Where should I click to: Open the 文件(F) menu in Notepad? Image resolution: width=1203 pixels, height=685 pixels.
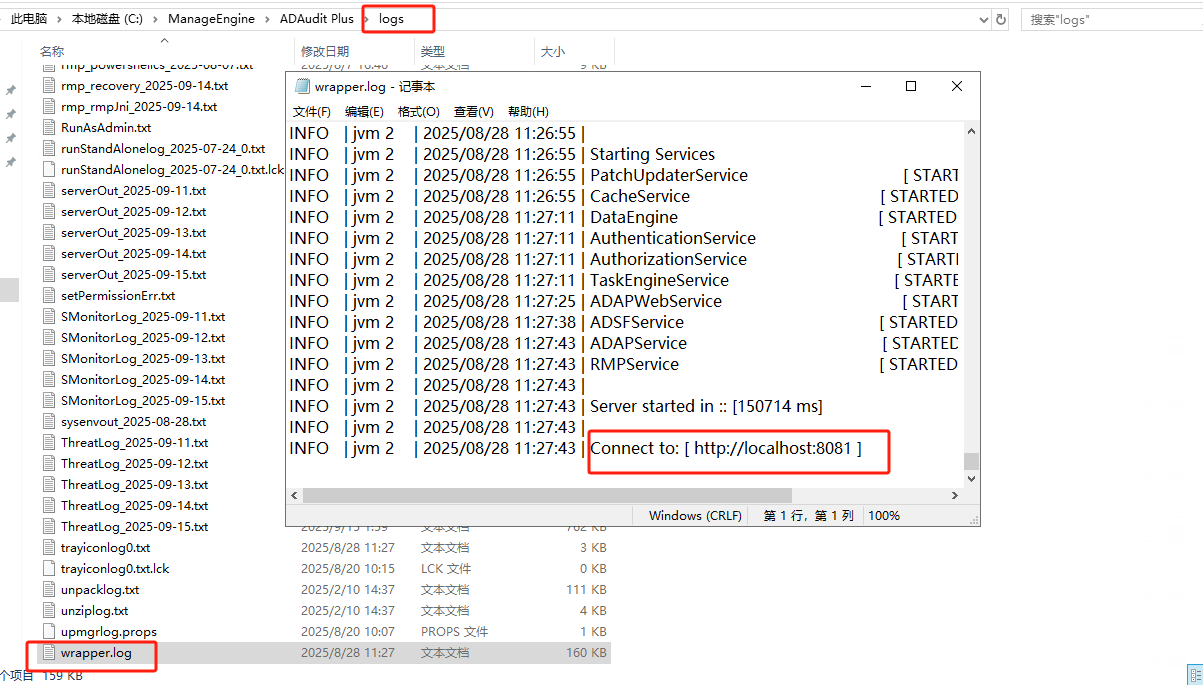[311, 112]
